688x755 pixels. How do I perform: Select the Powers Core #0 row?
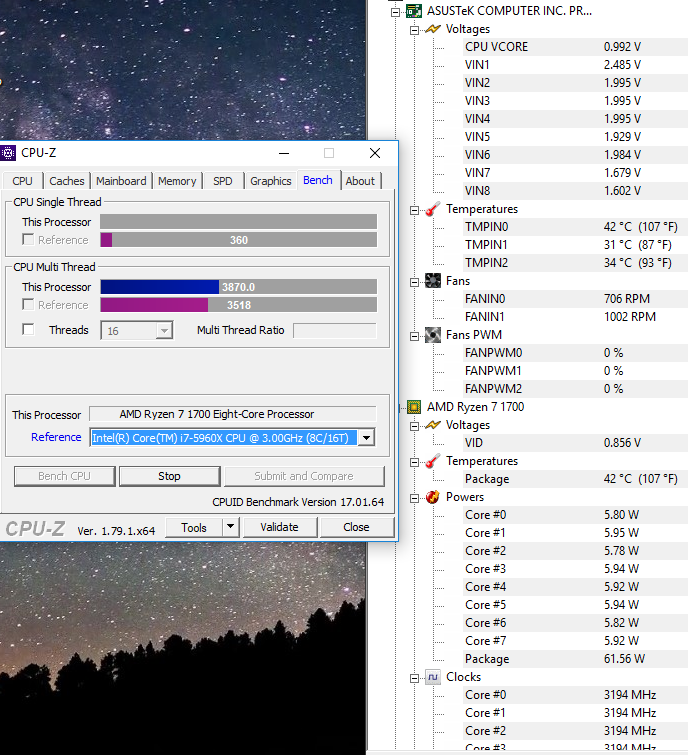(575, 515)
